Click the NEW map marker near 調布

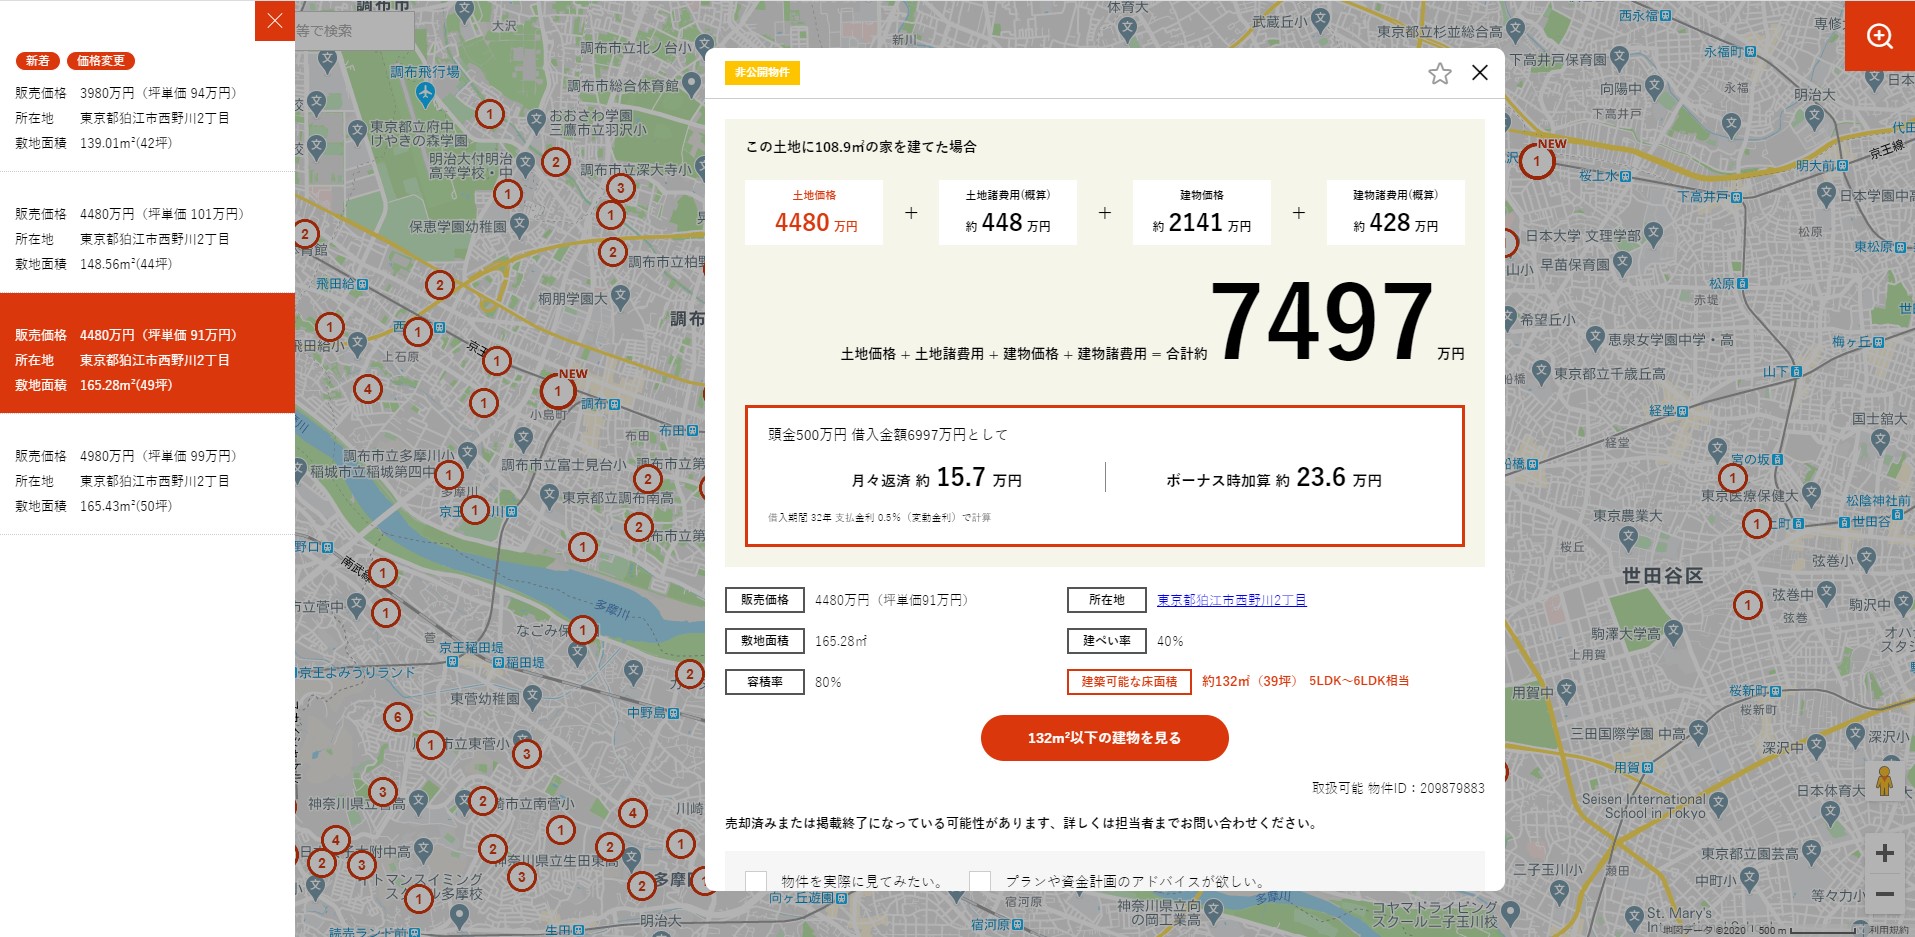coord(558,391)
